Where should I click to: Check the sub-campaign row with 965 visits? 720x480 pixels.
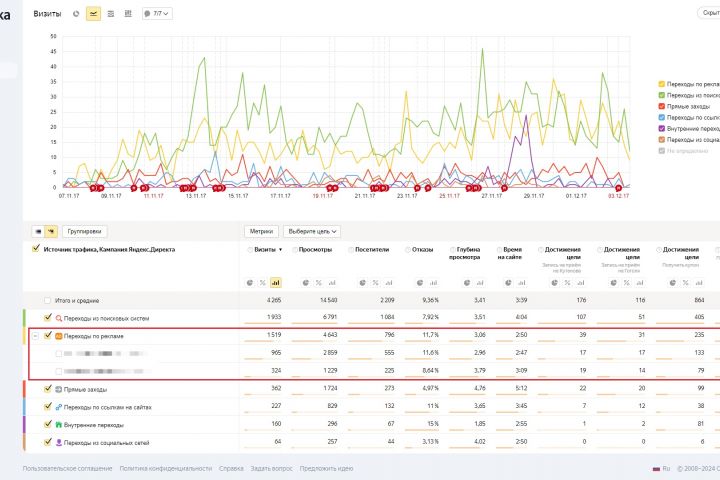coord(59,354)
